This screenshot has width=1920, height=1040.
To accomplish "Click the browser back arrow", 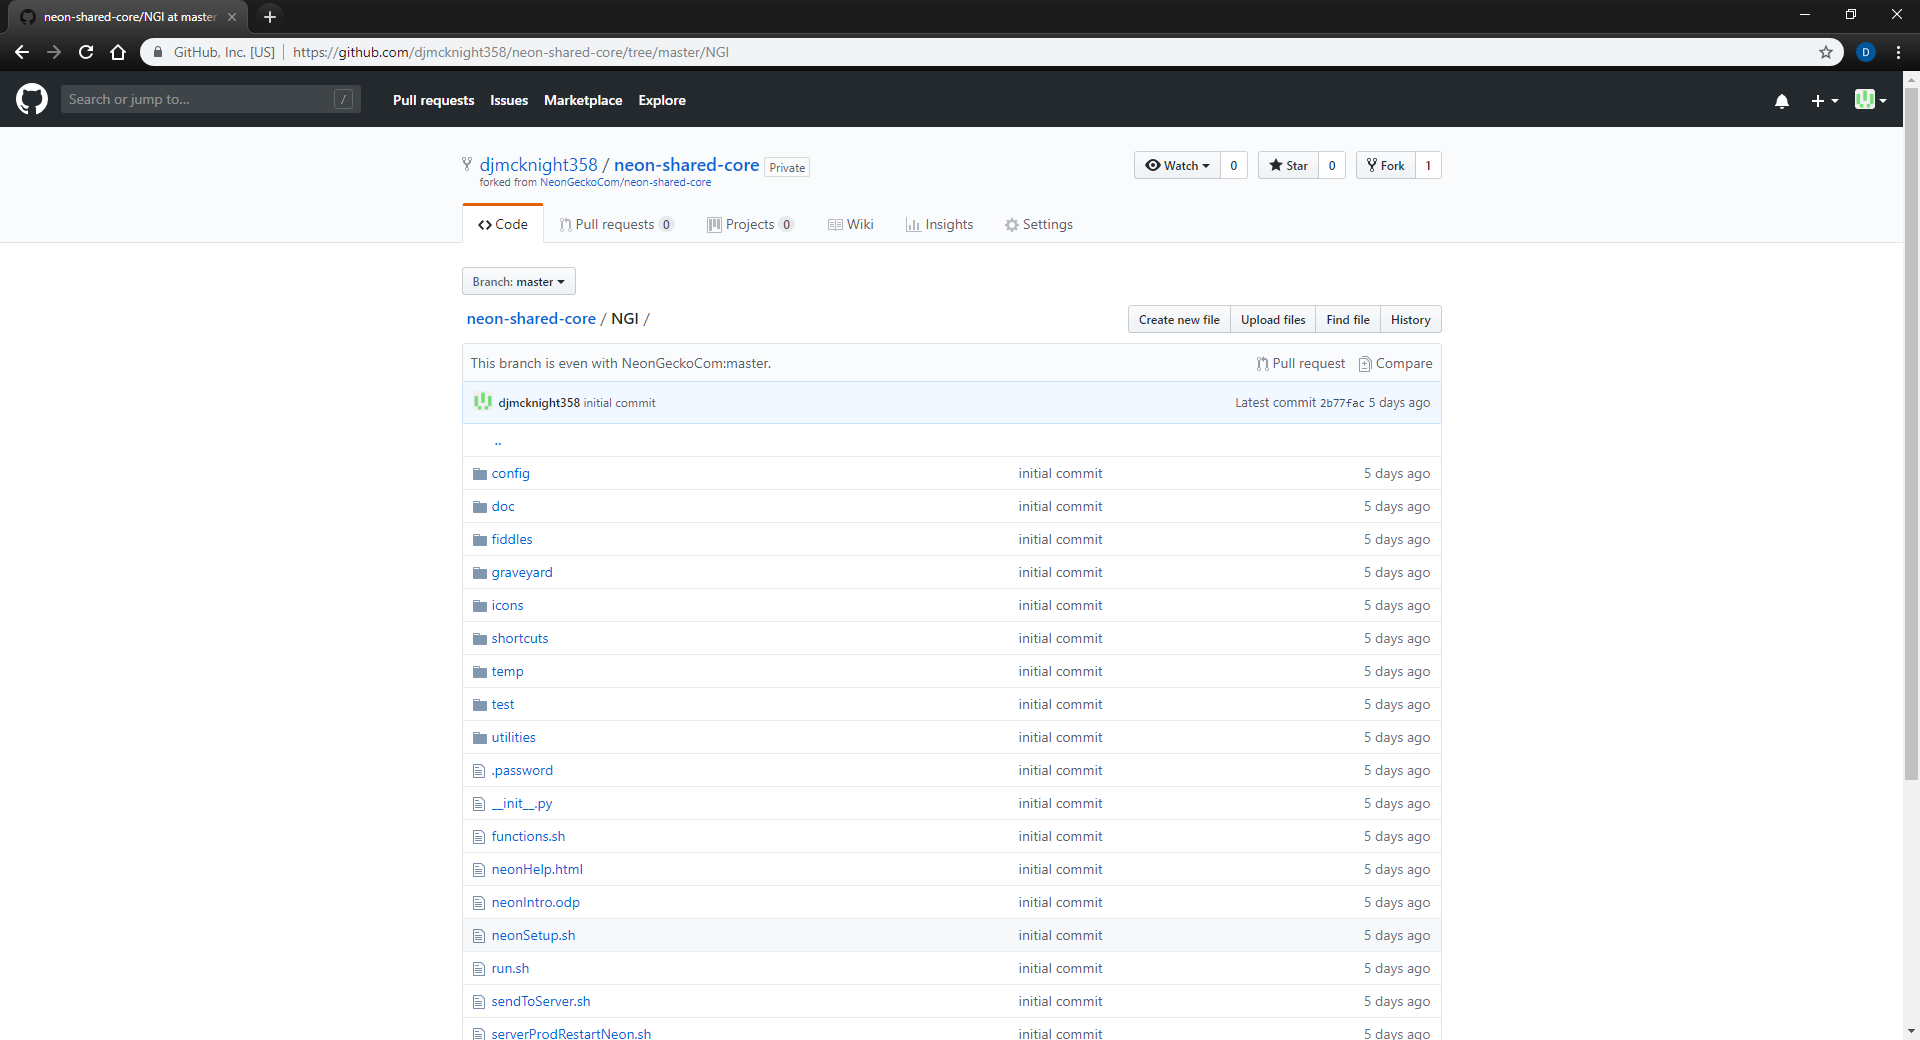I will (22, 52).
